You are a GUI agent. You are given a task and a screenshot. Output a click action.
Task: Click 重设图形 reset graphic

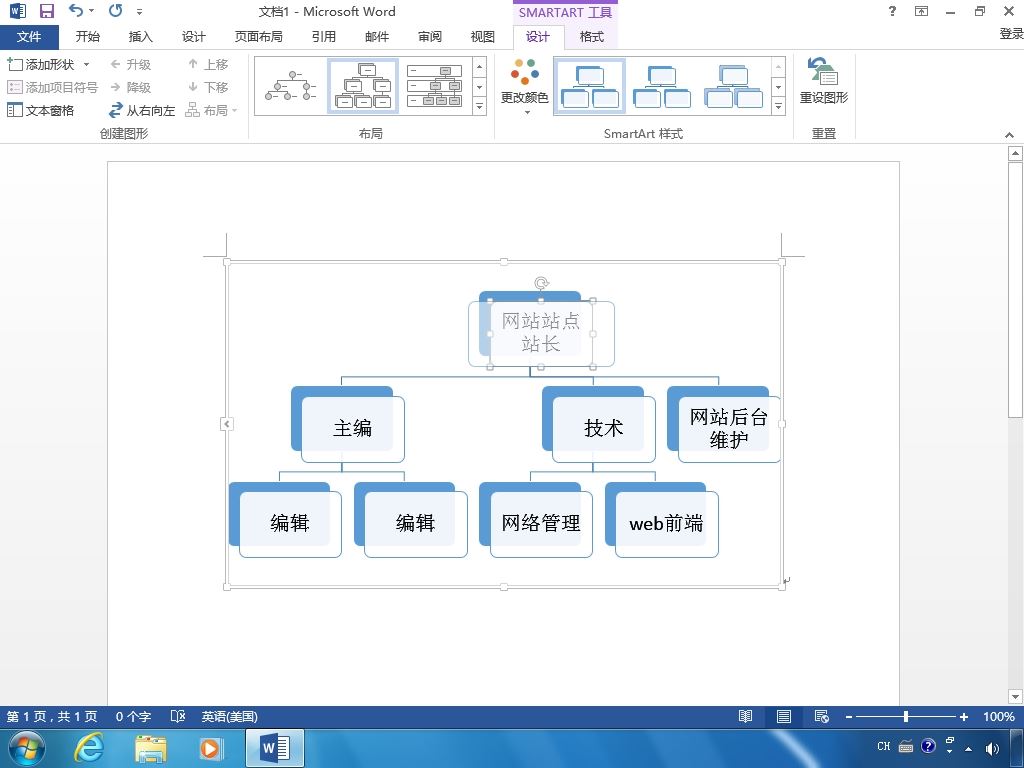tap(824, 81)
